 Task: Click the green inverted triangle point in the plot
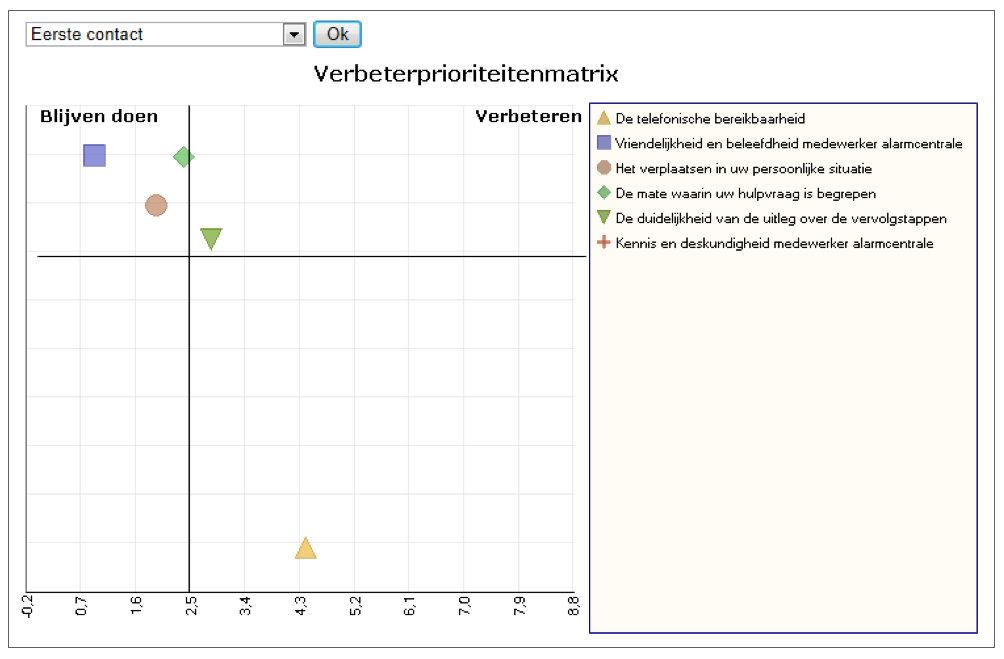pyautogui.click(x=210, y=238)
